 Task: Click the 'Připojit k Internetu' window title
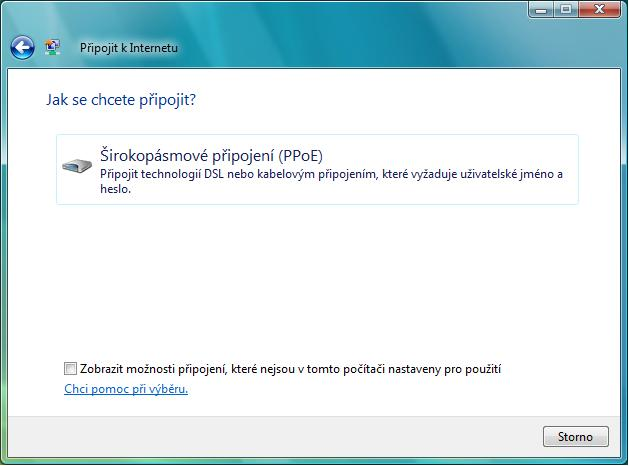click(x=130, y=47)
